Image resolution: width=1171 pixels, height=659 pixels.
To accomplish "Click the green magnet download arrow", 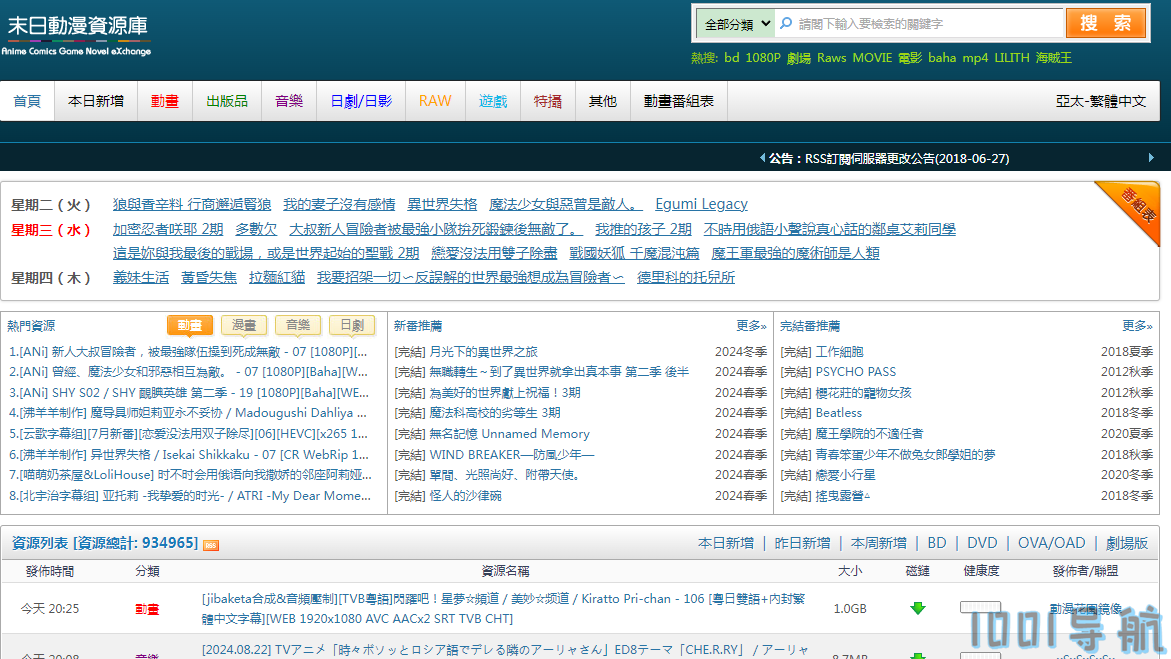I will (x=917, y=608).
